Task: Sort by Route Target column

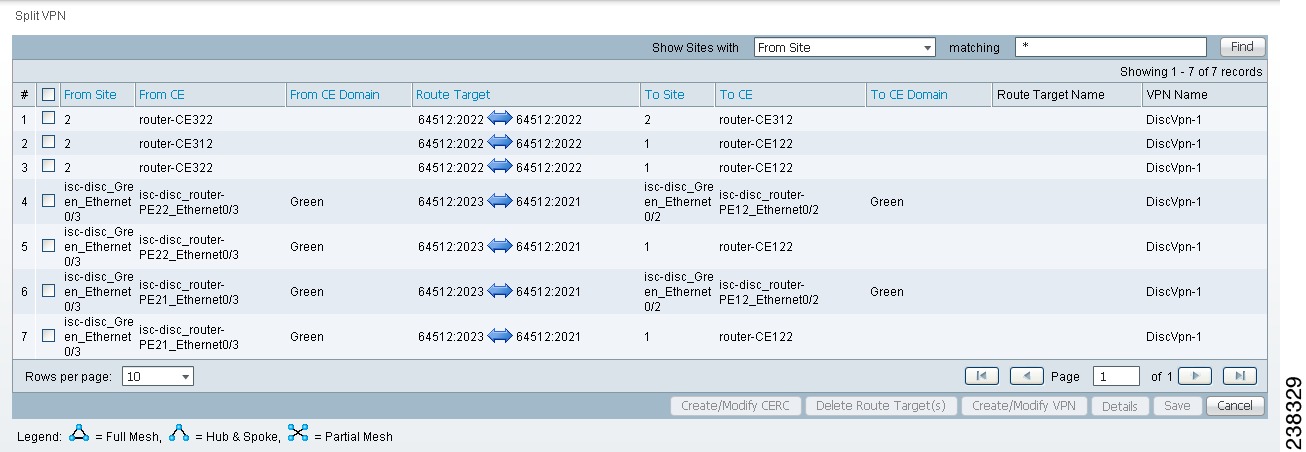Action: pos(453,95)
